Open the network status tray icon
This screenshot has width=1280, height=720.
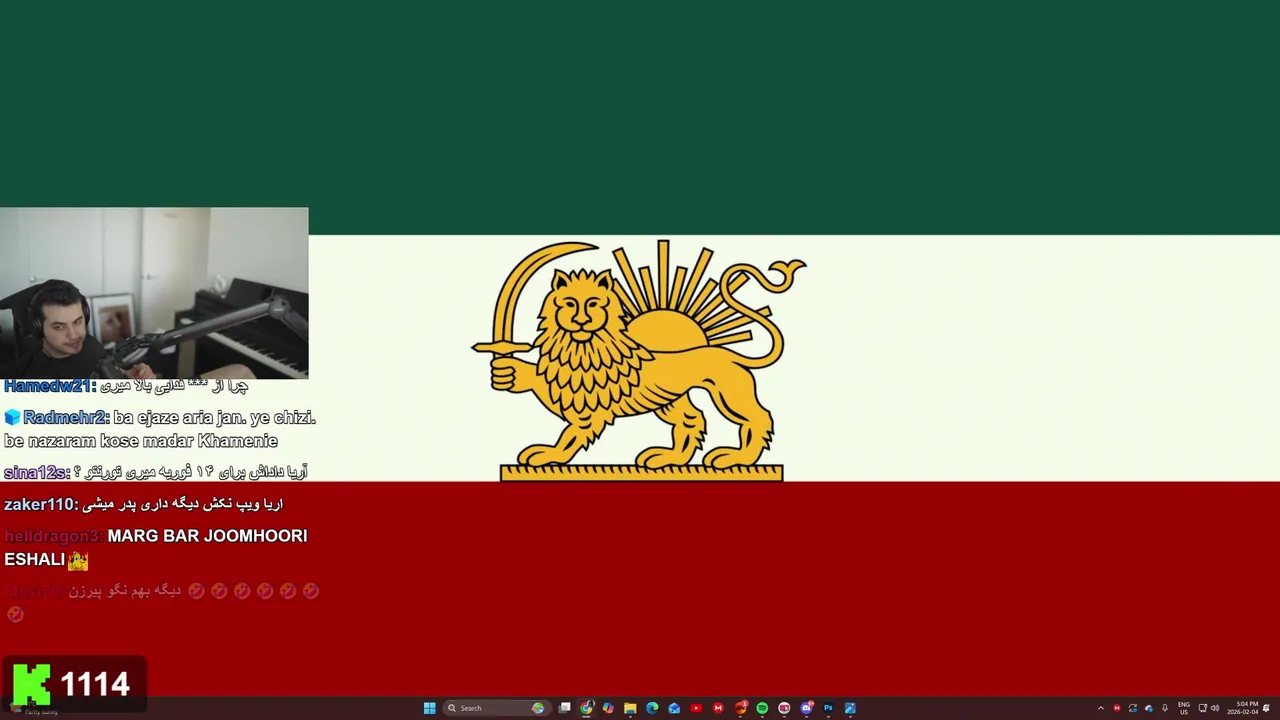(1202, 708)
